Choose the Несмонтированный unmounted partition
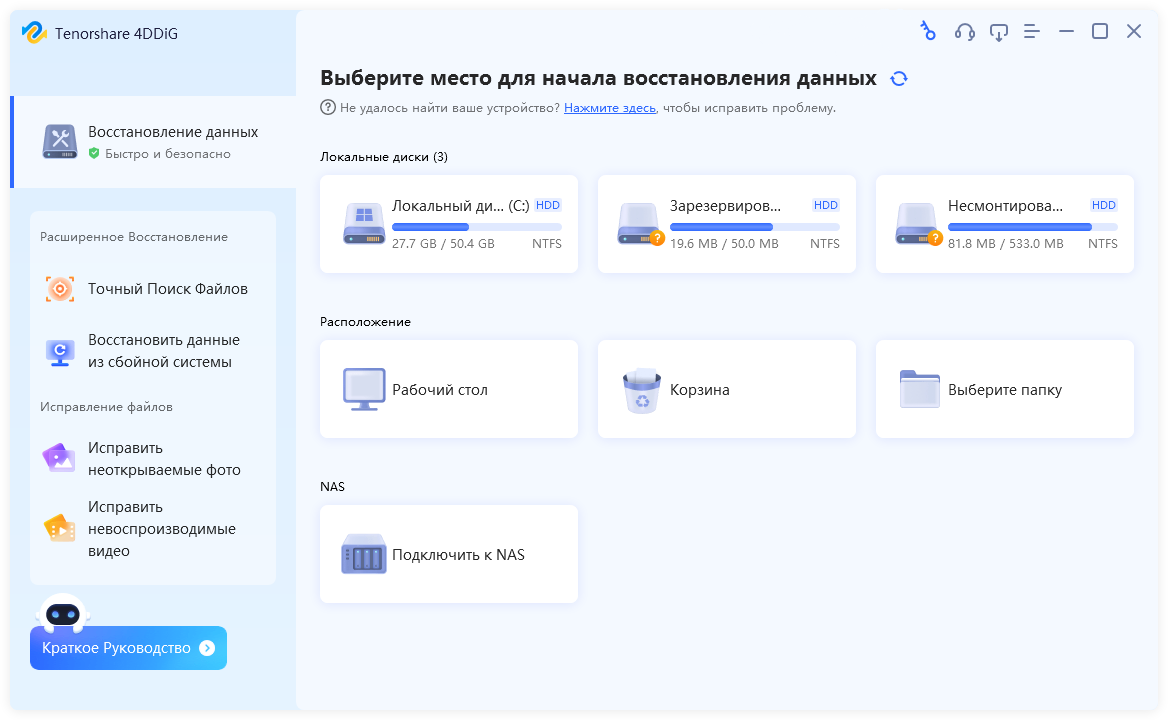 1004,224
